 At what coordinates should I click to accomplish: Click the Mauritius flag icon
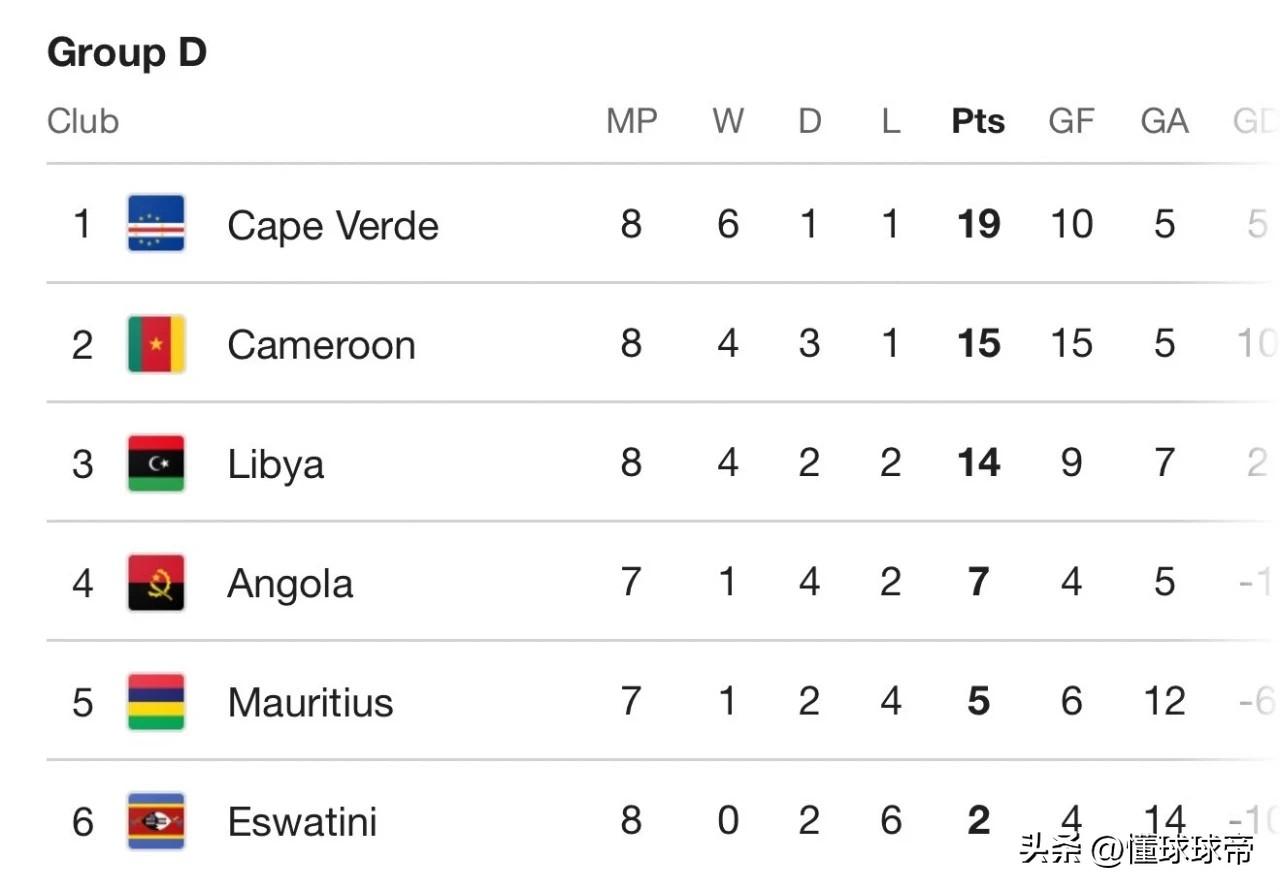click(156, 702)
